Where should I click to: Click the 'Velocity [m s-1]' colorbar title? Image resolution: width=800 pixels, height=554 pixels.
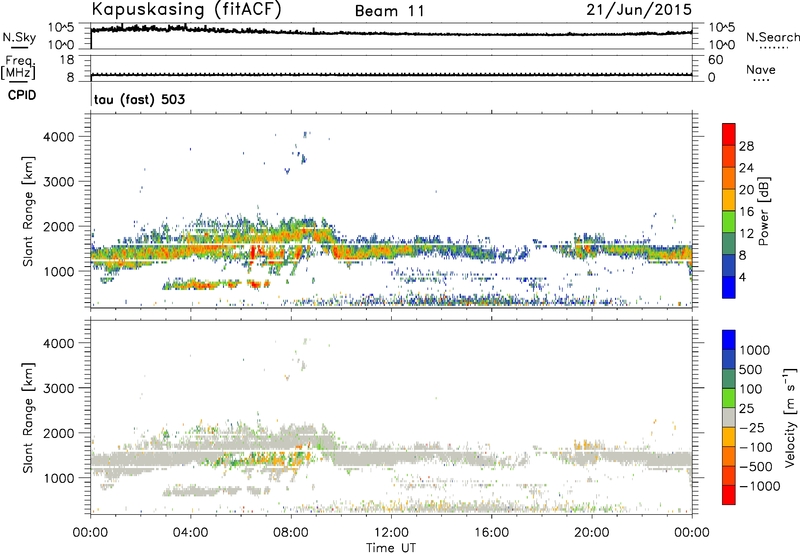point(789,417)
